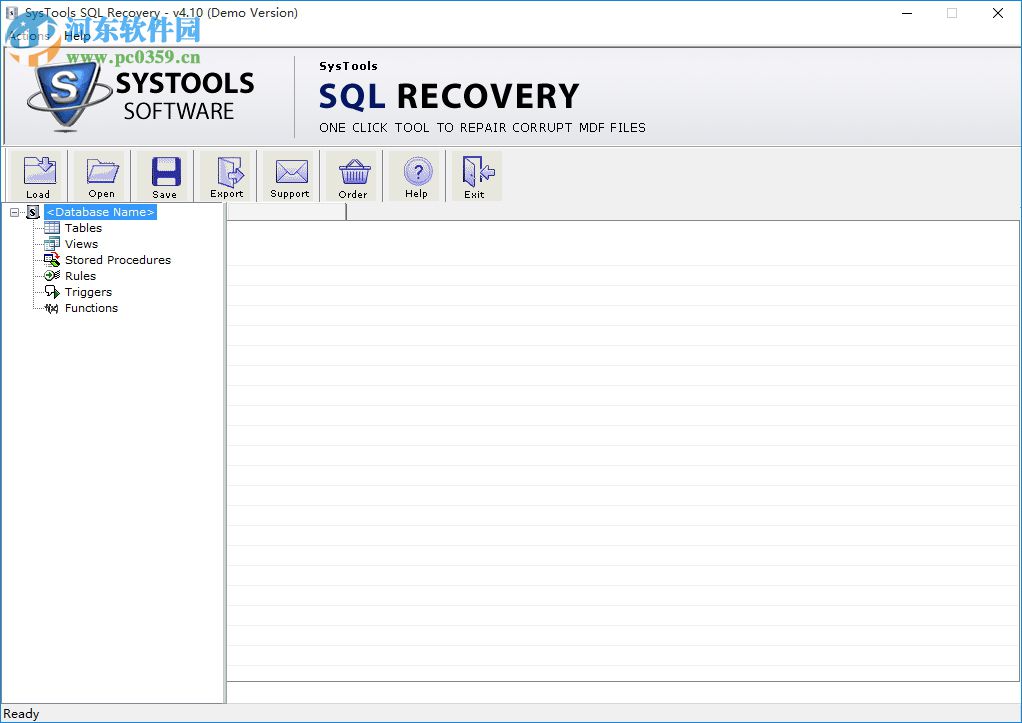Select the Triggers tree item
This screenshot has height=723, width=1022.
[87, 291]
